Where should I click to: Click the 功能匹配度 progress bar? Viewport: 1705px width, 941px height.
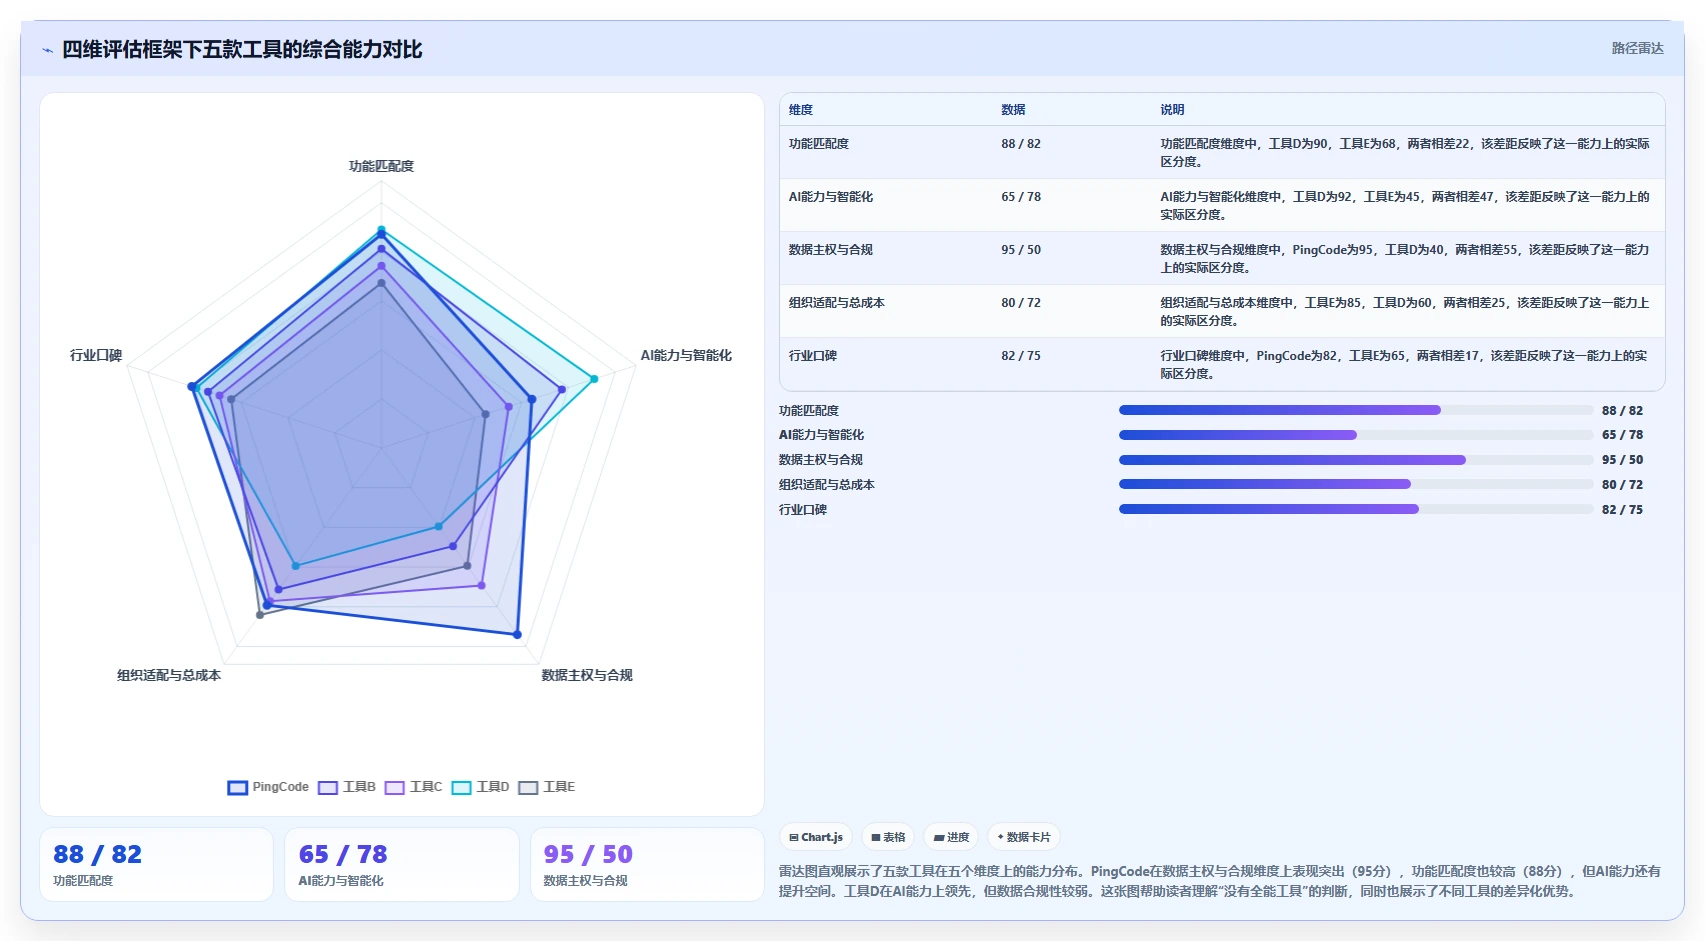tap(1356, 410)
